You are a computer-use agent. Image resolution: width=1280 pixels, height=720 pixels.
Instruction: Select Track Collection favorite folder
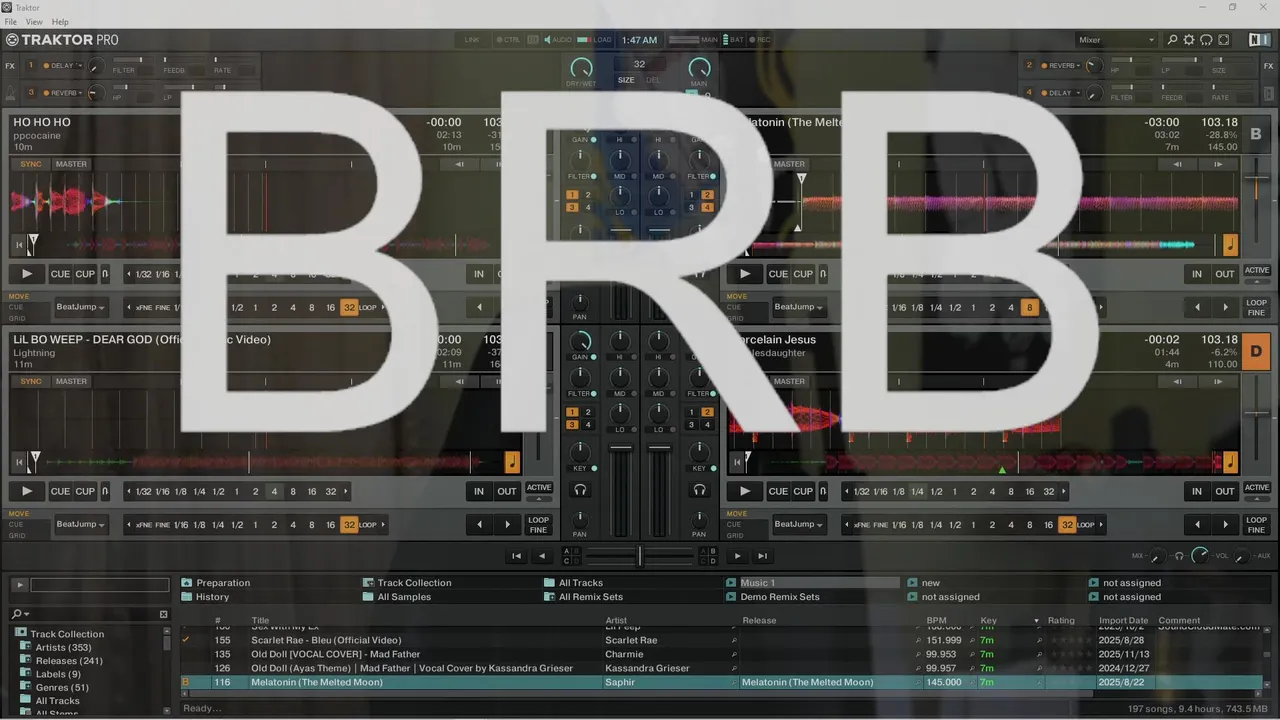(x=408, y=583)
